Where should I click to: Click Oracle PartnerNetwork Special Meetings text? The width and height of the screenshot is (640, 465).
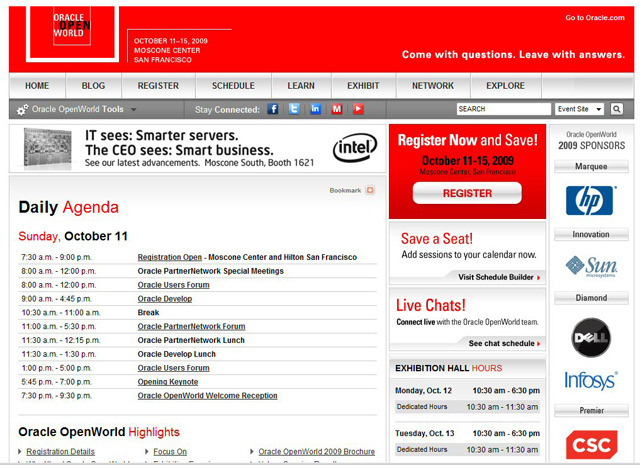coord(211,271)
